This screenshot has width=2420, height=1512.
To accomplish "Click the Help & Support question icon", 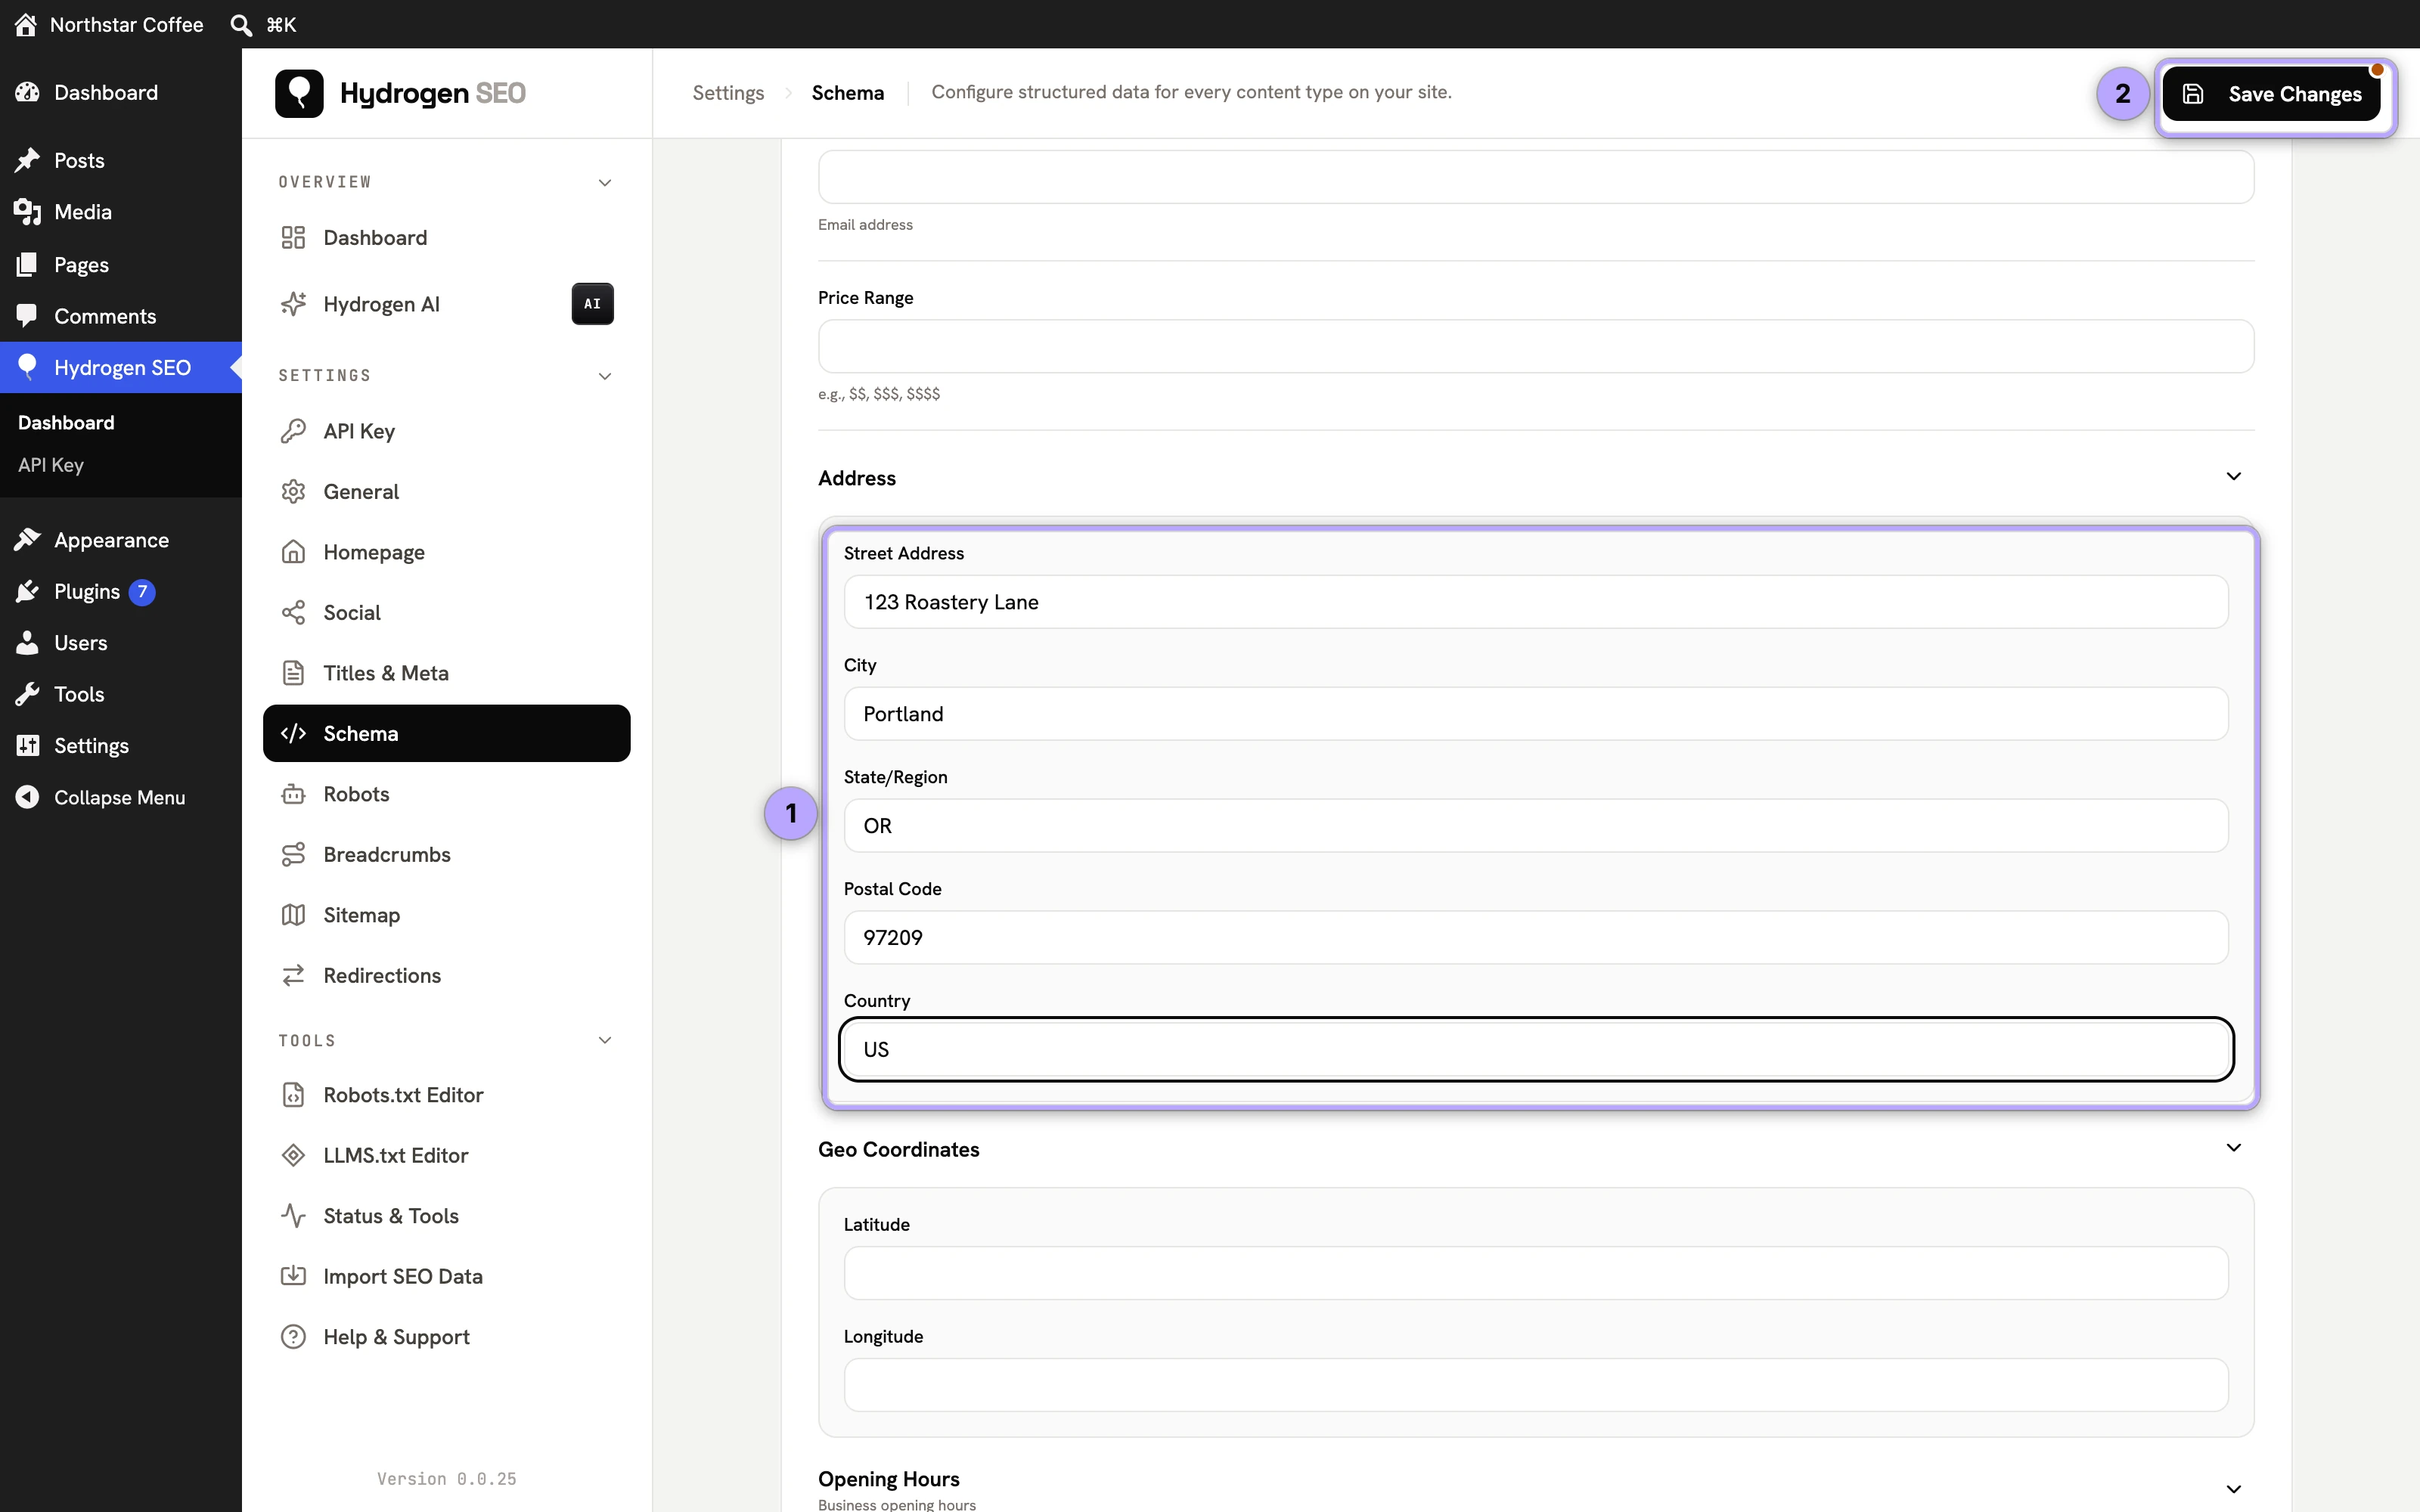I will (x=293, y=1337).
